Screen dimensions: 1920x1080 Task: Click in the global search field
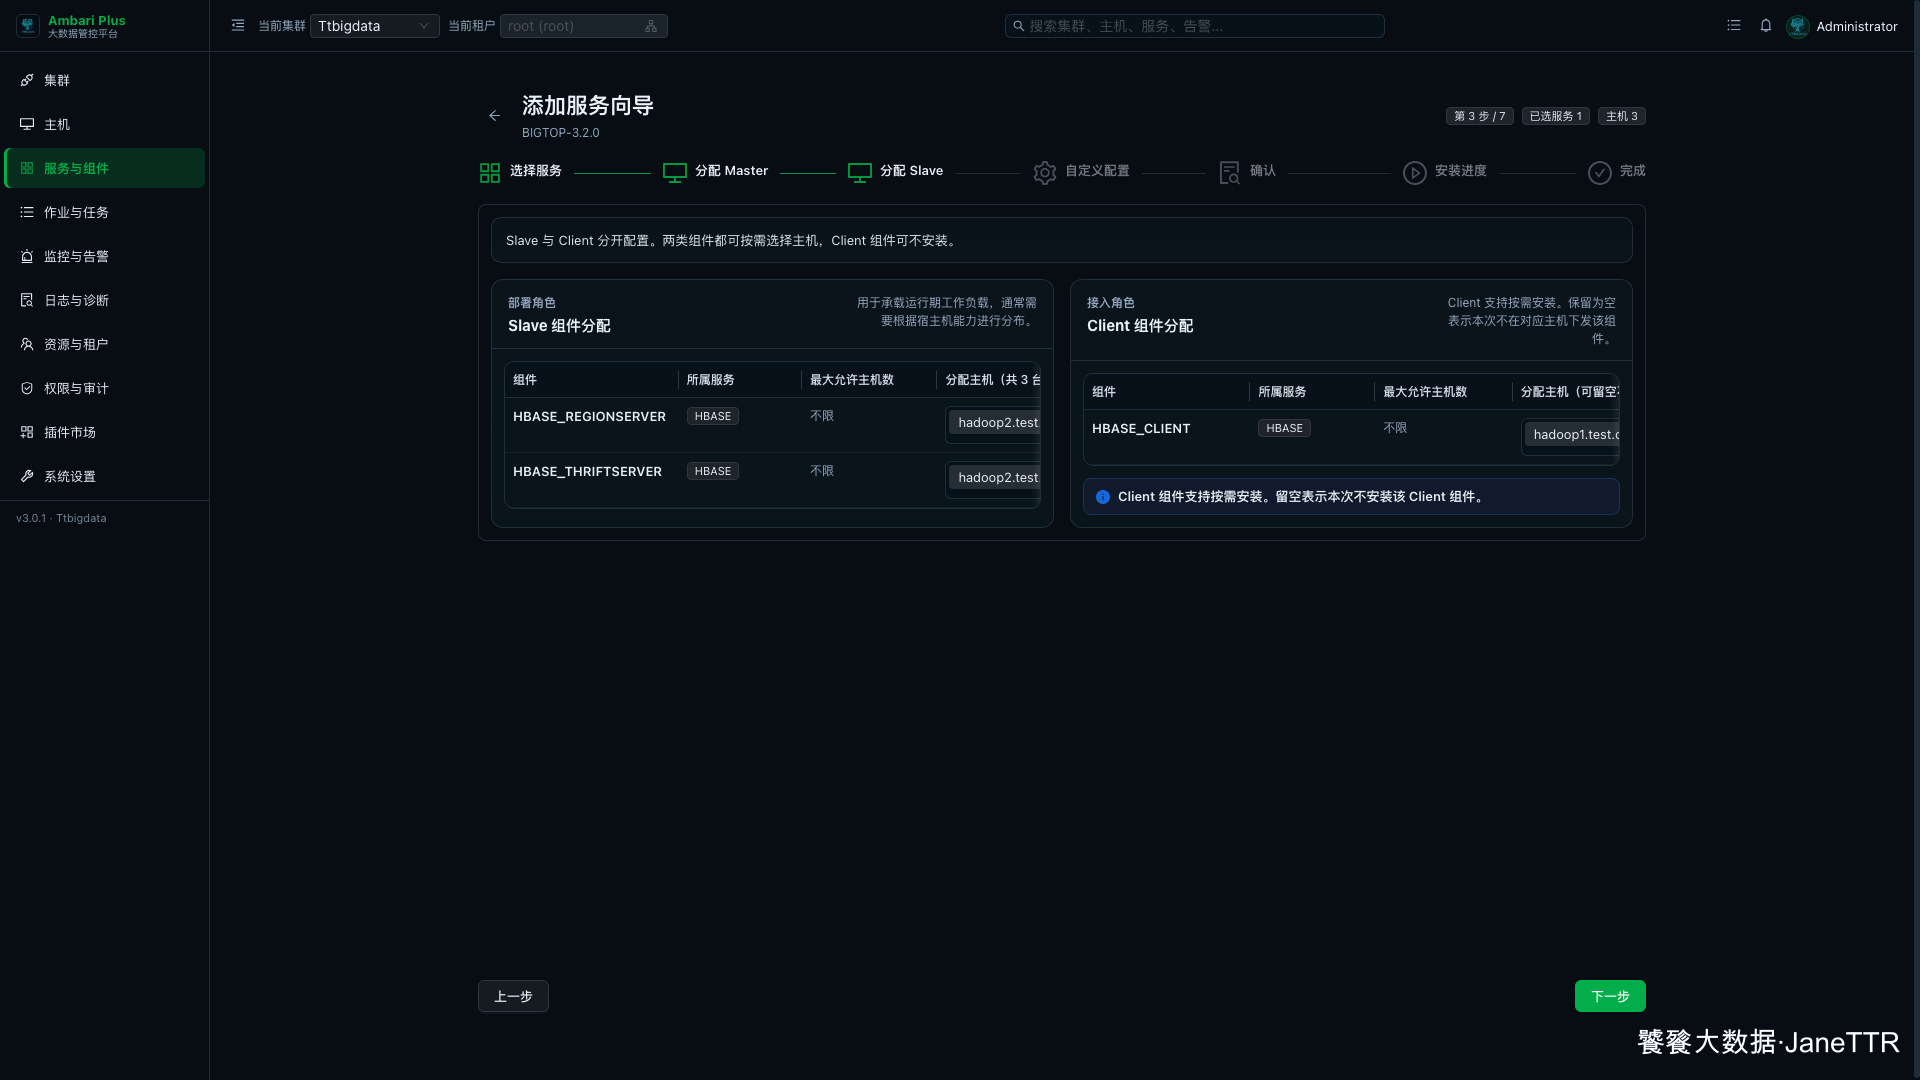[x=1194, y=26]
